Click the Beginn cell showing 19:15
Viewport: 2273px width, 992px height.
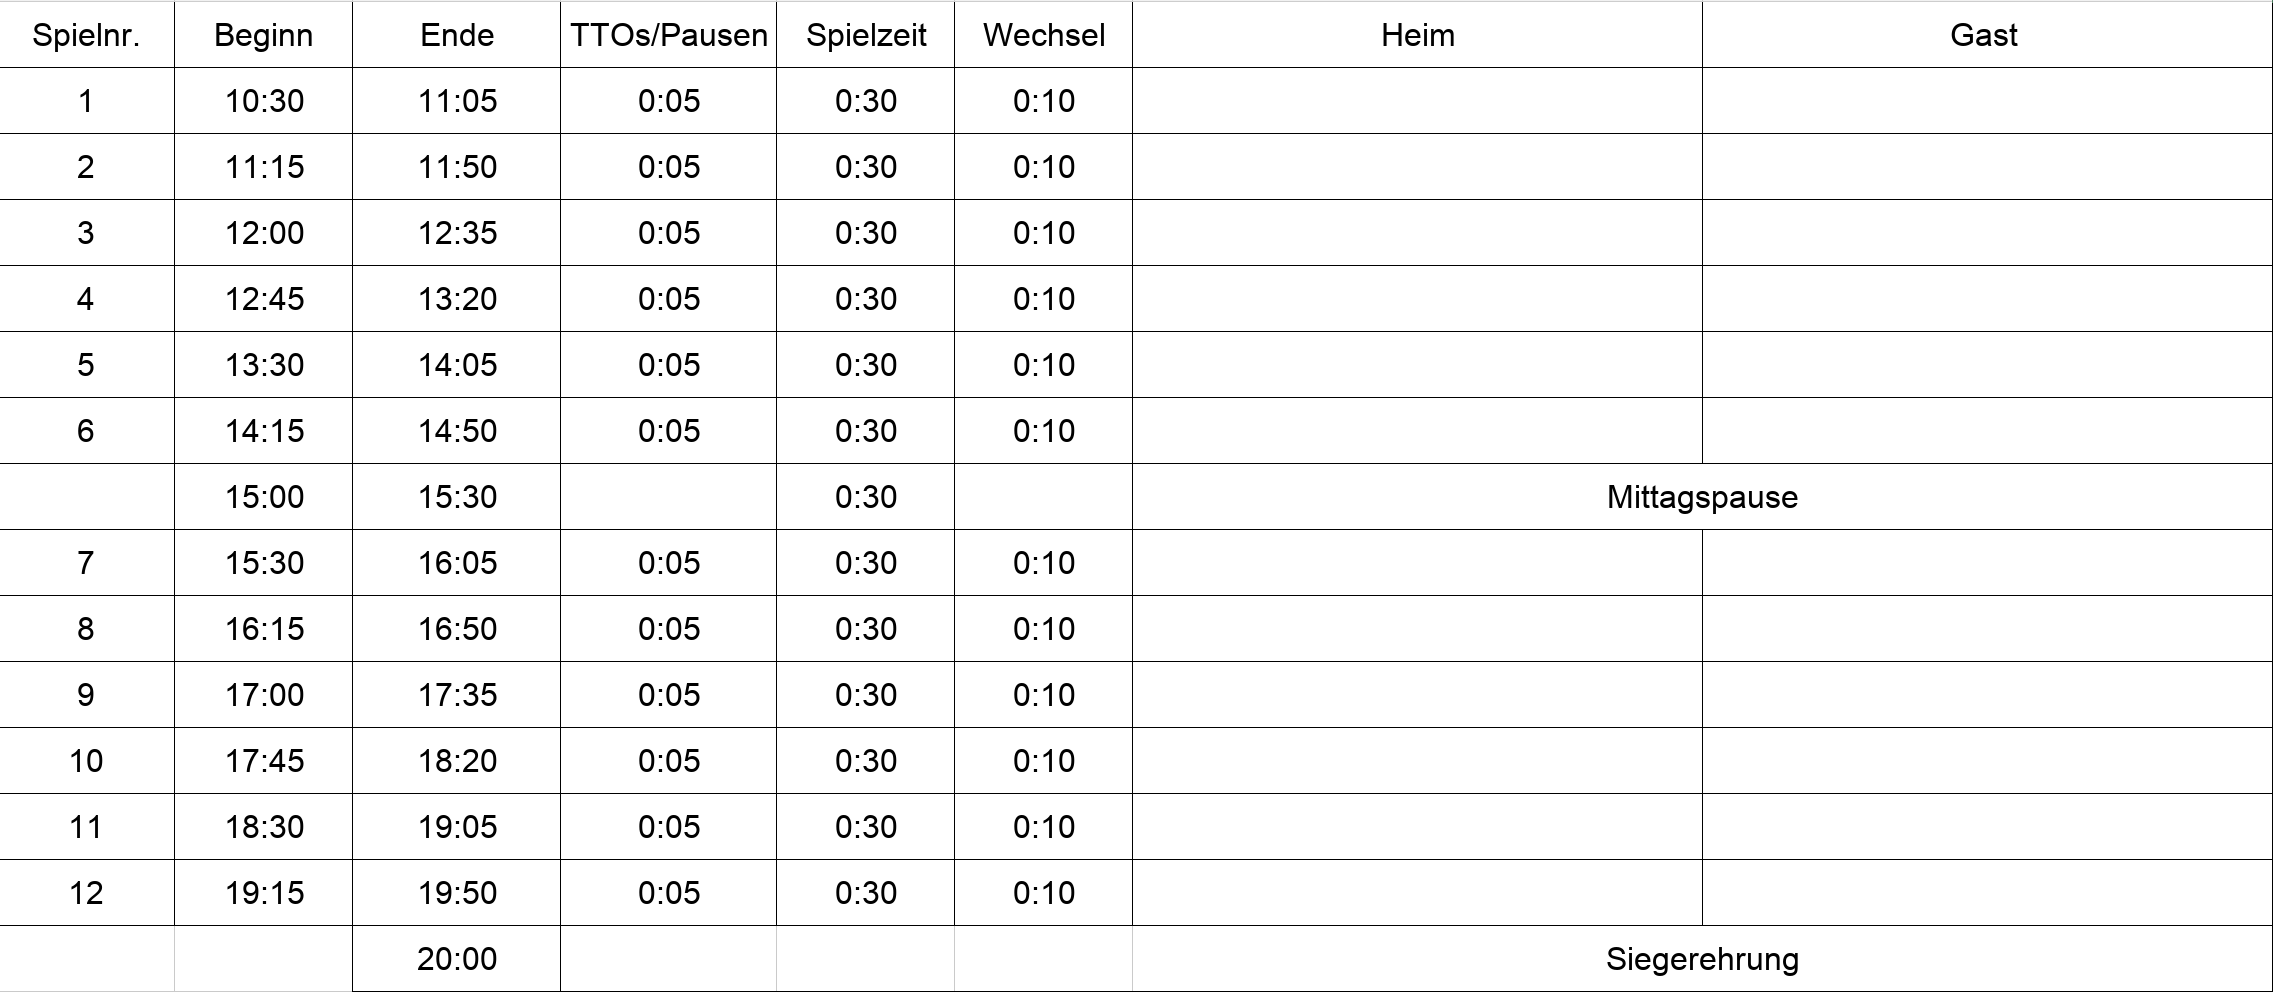tap(264, 893)
